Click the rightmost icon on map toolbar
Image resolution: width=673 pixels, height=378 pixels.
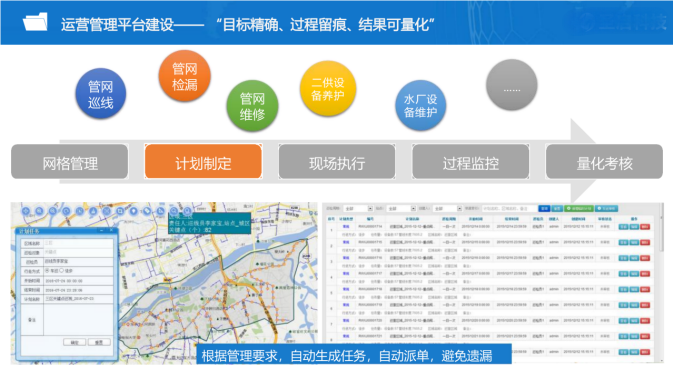(x=187, y=211)
